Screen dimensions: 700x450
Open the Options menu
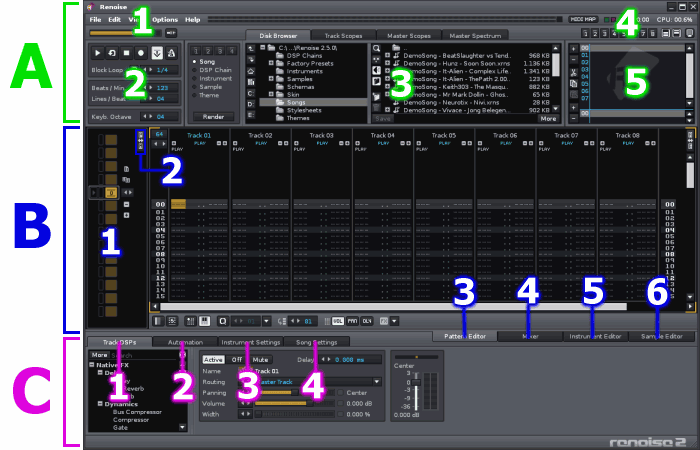point(165,20)
